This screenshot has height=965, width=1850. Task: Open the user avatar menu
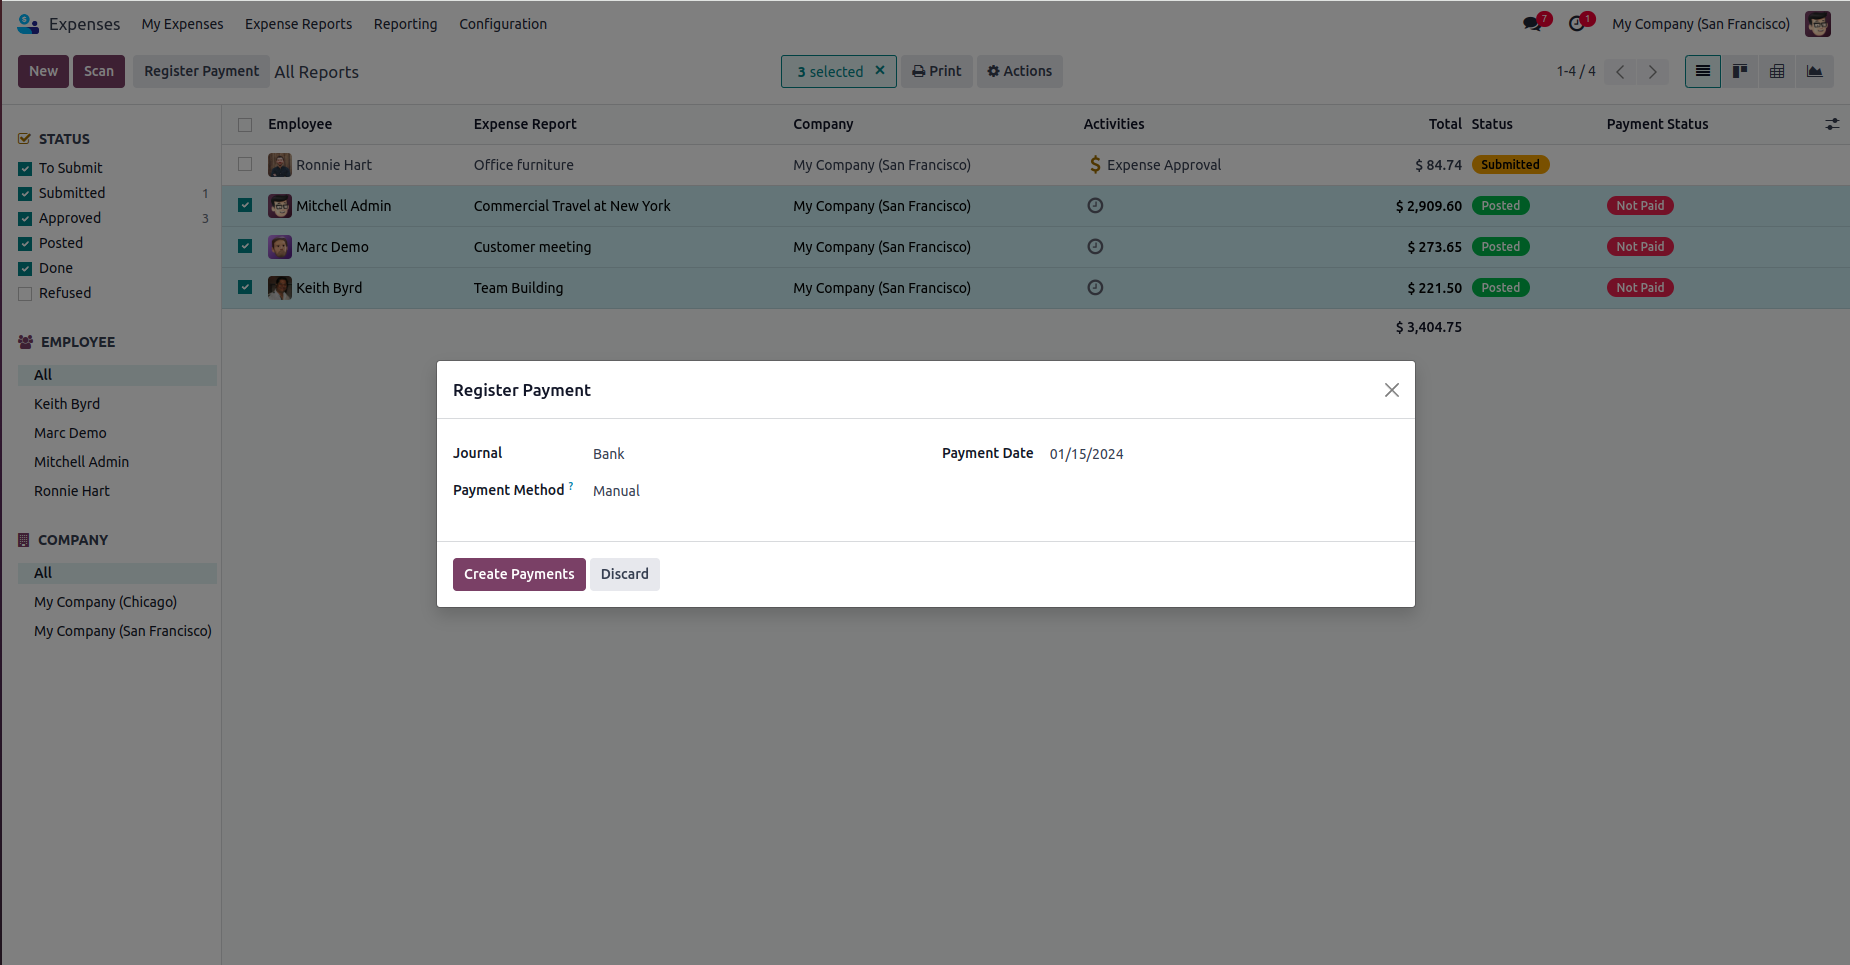(1818, 24)
